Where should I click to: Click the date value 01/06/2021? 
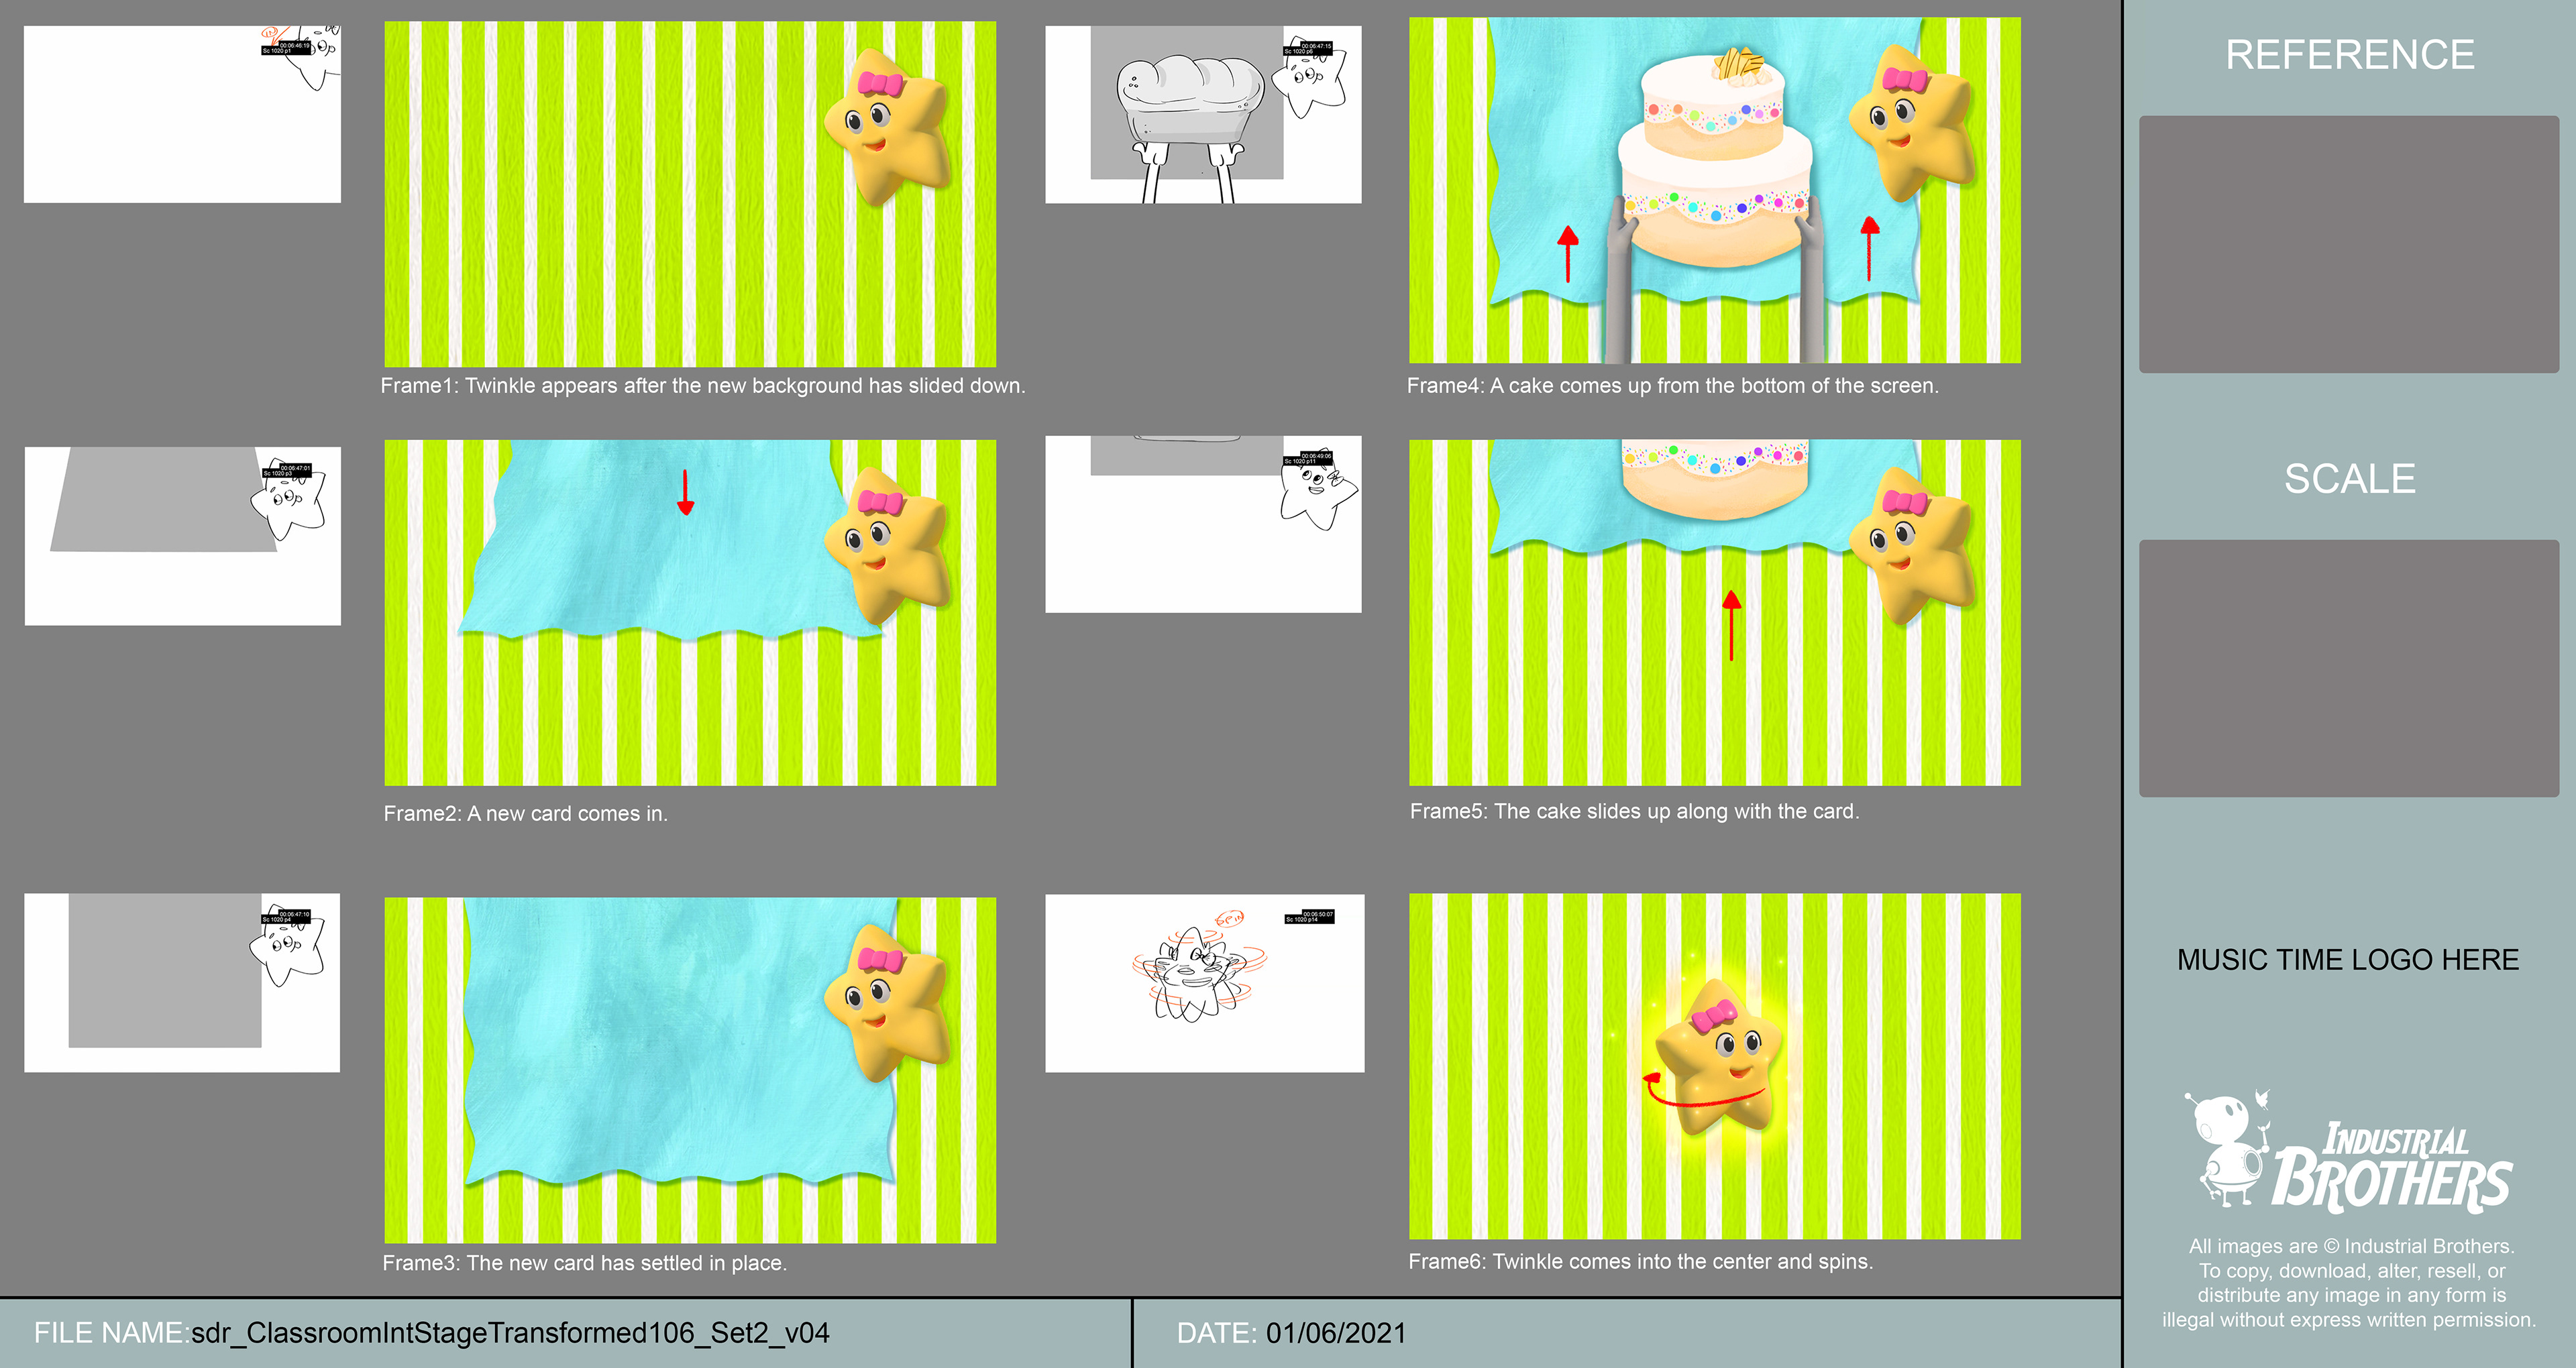pyautogui.click(x=1336, y=1333)
